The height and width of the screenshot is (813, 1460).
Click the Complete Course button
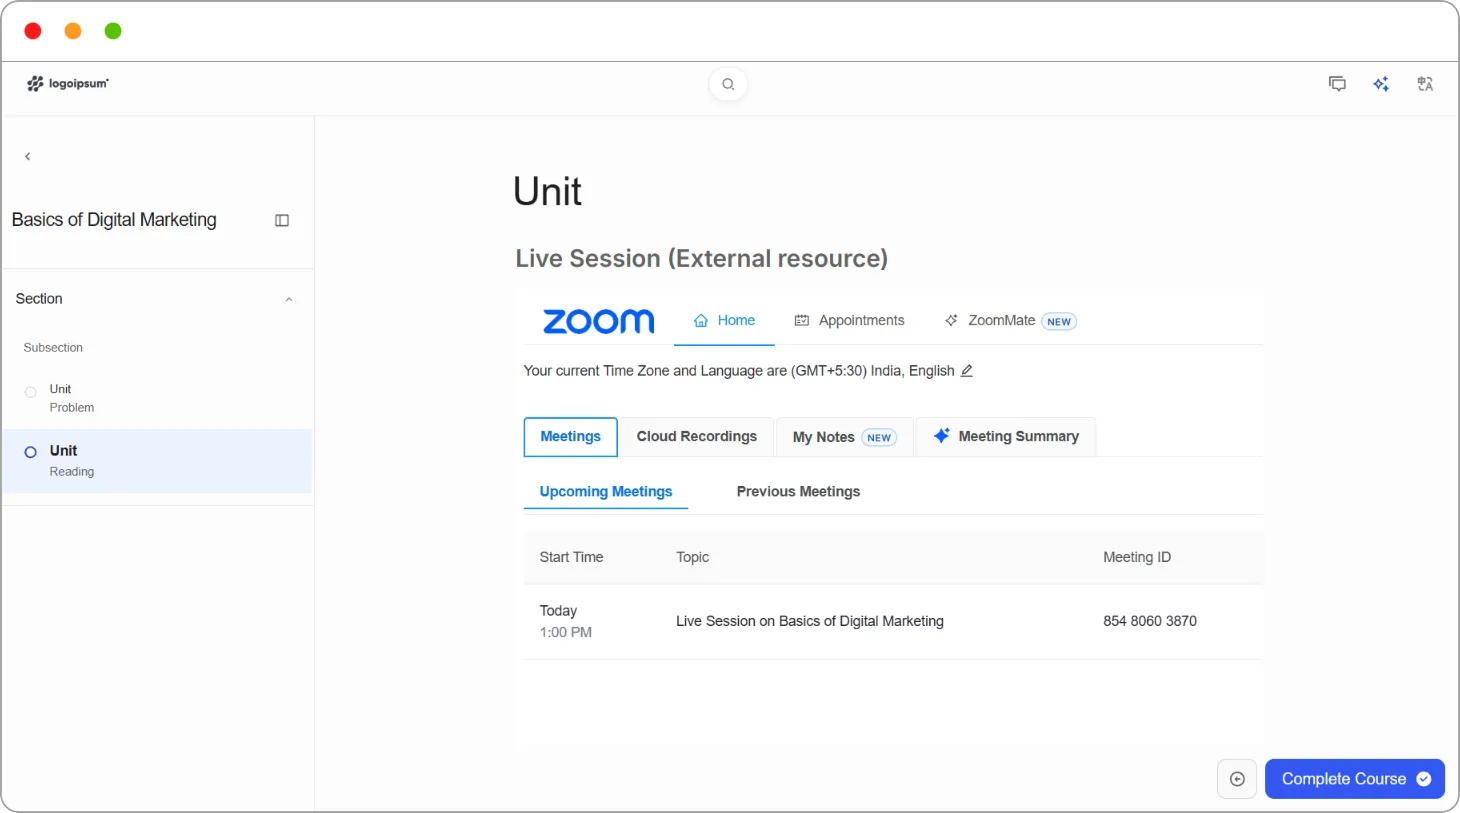[x=1355, y=779]
